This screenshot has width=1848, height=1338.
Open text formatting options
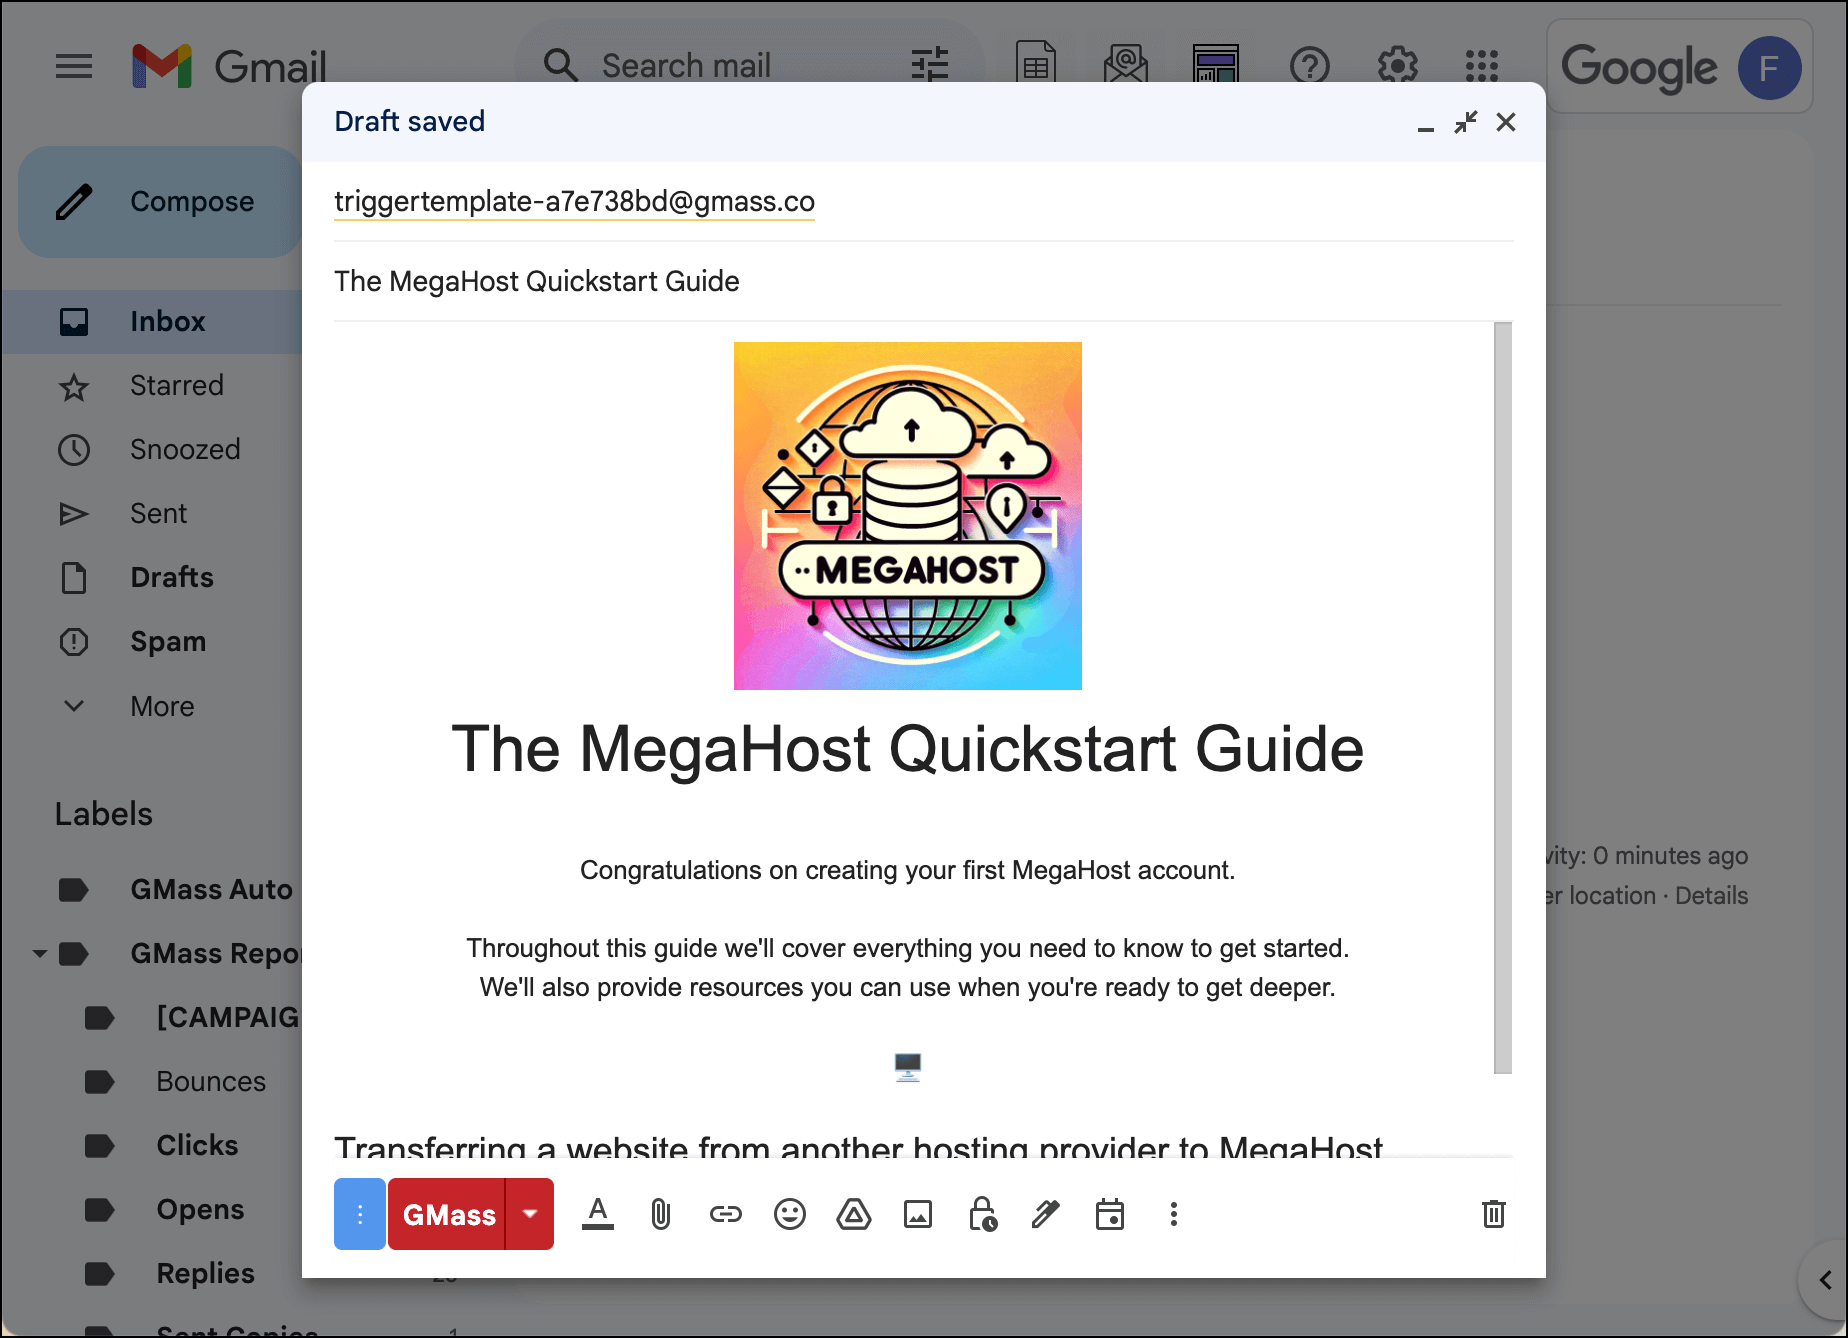coord(598,1214)
